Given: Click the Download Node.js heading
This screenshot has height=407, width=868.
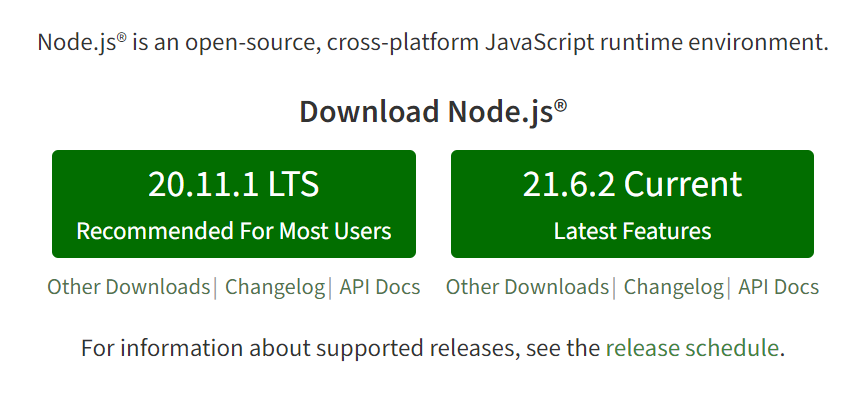Looking at the screenshot, I should pyautogui.click(x=433, y=111).
